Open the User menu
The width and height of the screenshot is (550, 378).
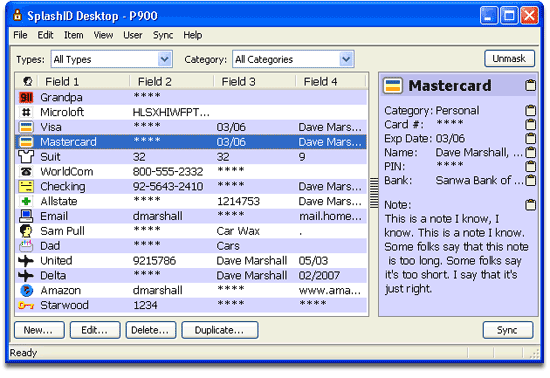point(133,35)
